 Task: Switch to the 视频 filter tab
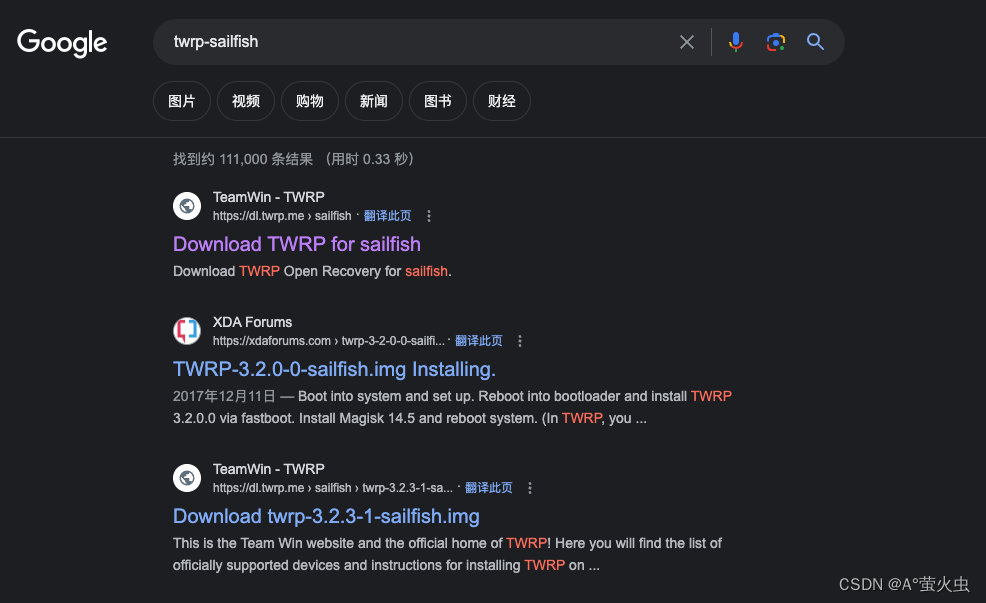point(246,101)
